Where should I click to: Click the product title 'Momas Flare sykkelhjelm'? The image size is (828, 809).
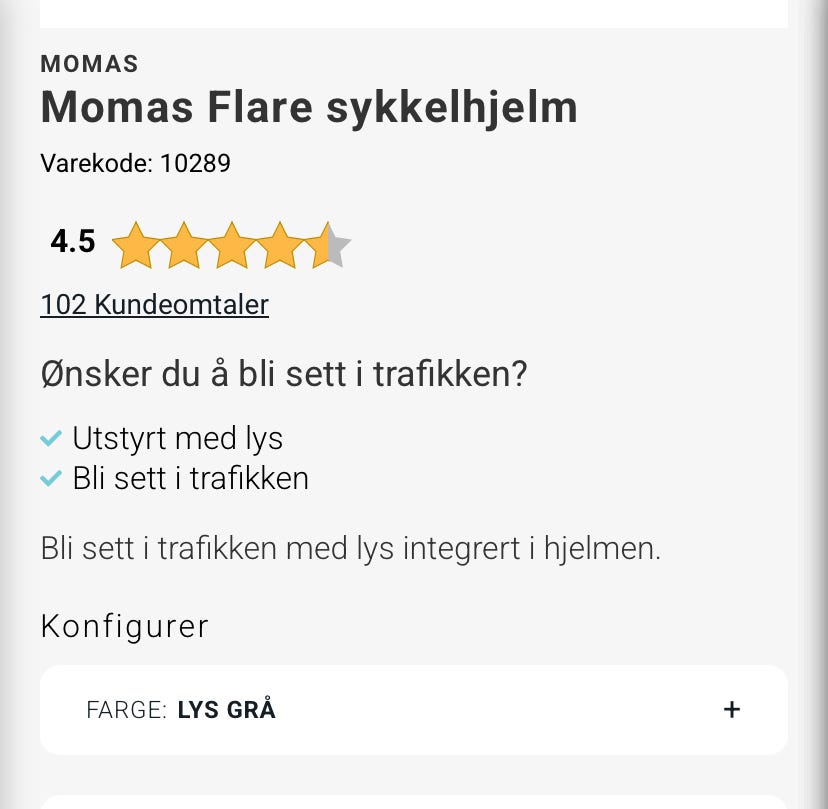pyautogui.click(x=308, y=106)
